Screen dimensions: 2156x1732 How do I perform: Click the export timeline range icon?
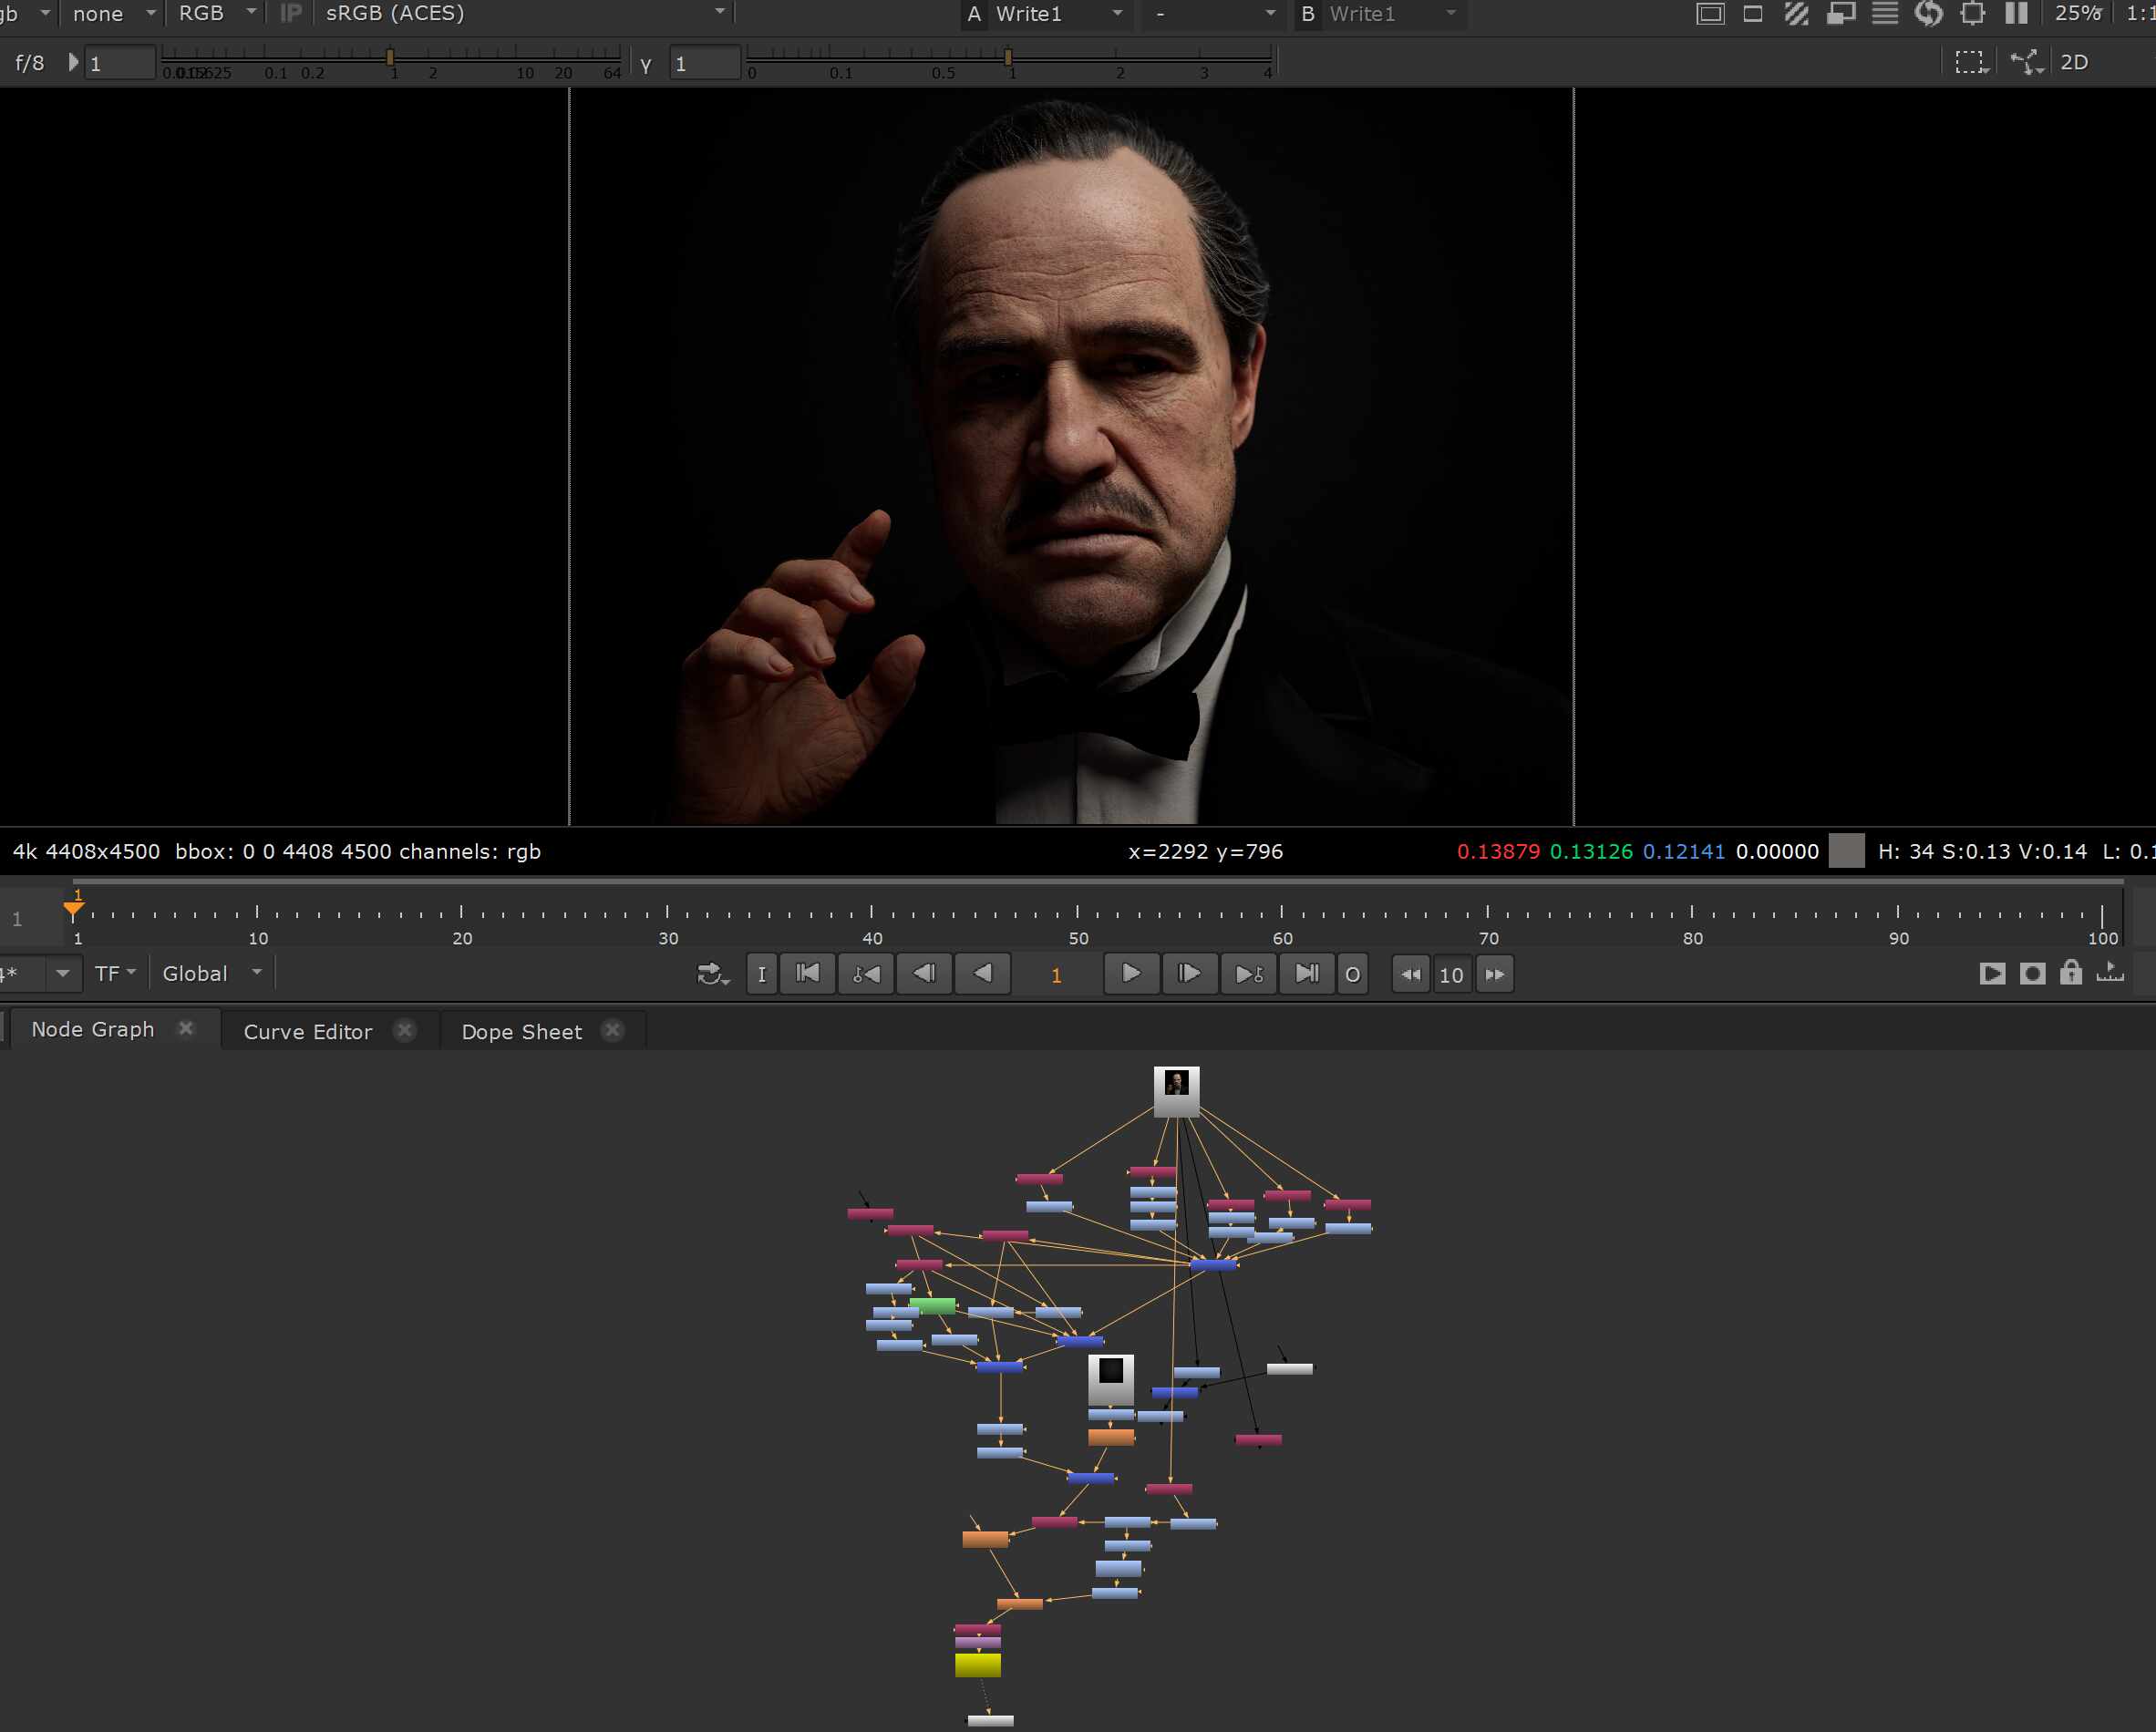(2110, 972)
